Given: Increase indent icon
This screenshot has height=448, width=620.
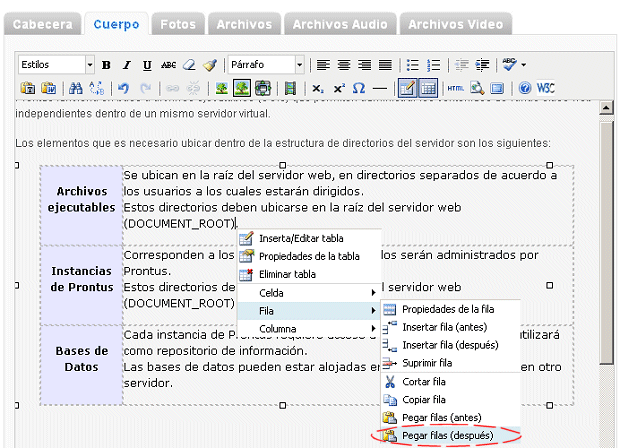Looking at the screenshot, I should click(x=482, y=65).
